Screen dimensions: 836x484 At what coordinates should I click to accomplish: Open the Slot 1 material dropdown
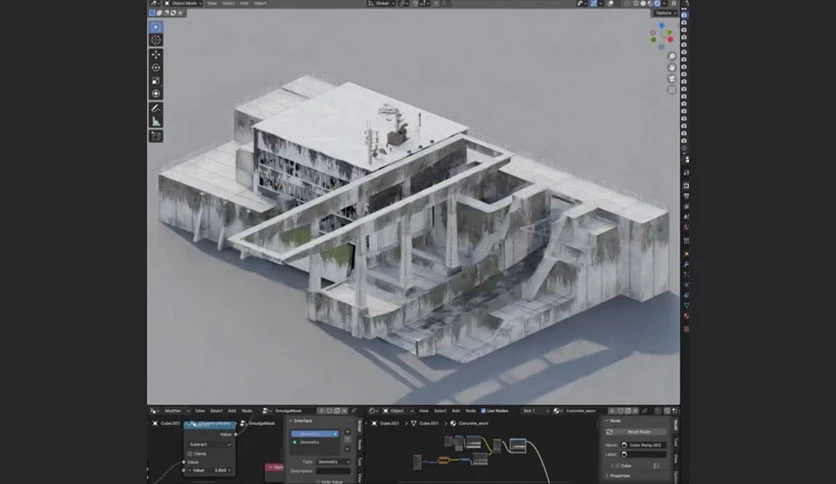pyautogui.click(x=535, y=411)
